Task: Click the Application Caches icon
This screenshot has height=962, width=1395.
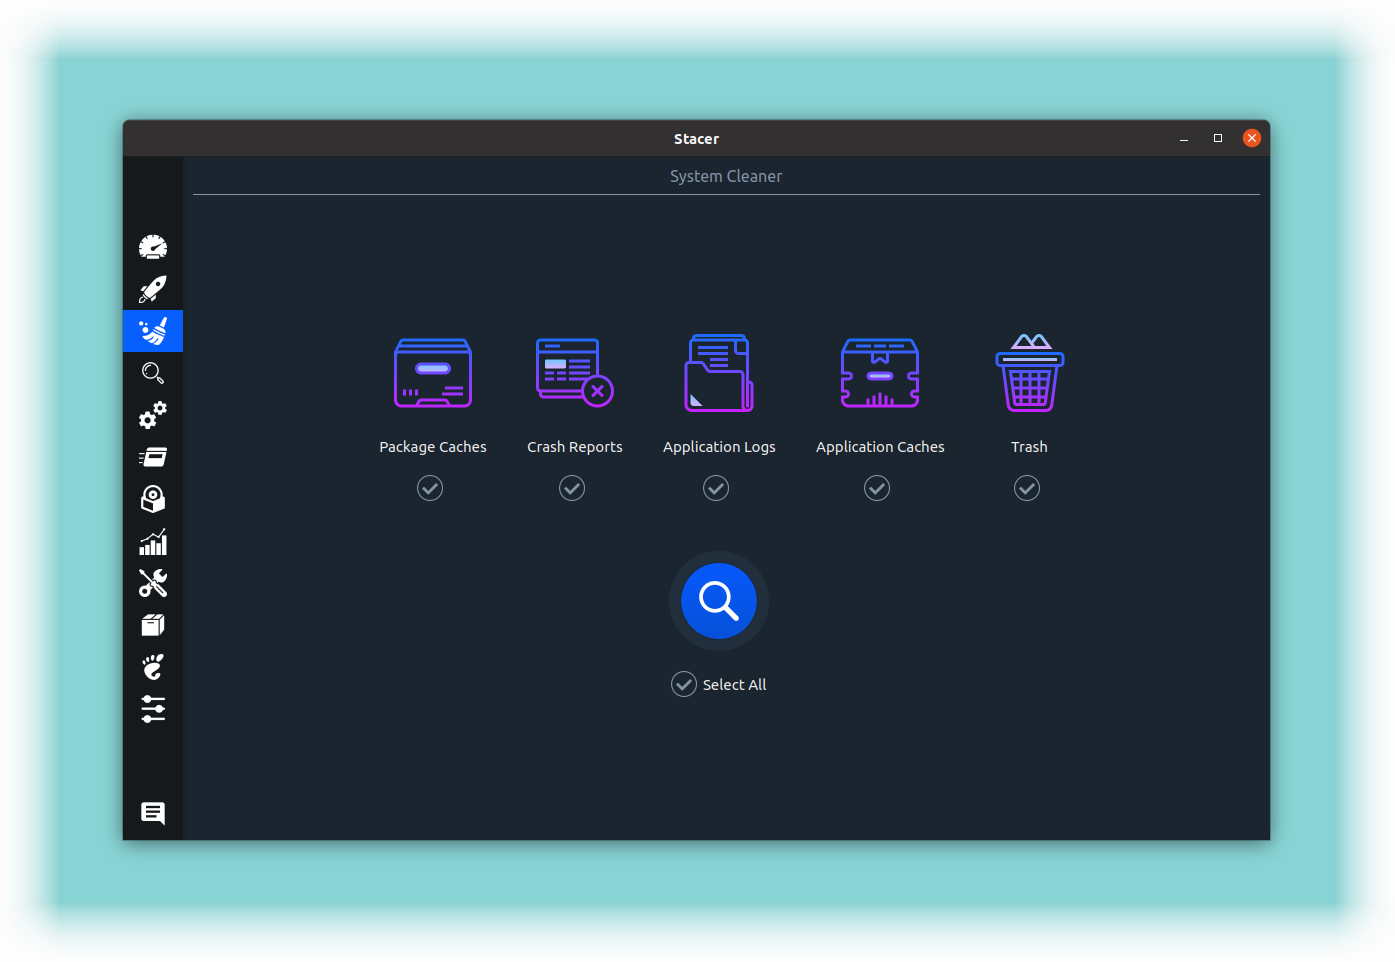Action: (x=880, y=373)
